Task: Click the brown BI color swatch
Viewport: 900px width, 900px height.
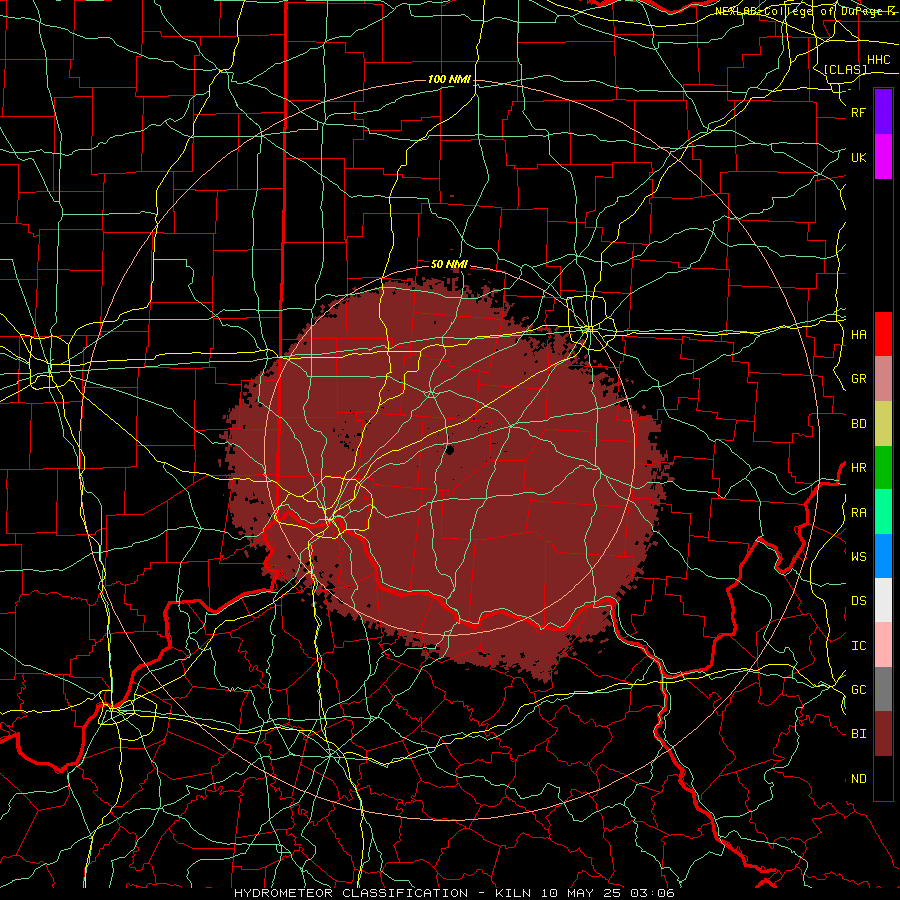Action: pyautogui.click(x=883, y=734)
